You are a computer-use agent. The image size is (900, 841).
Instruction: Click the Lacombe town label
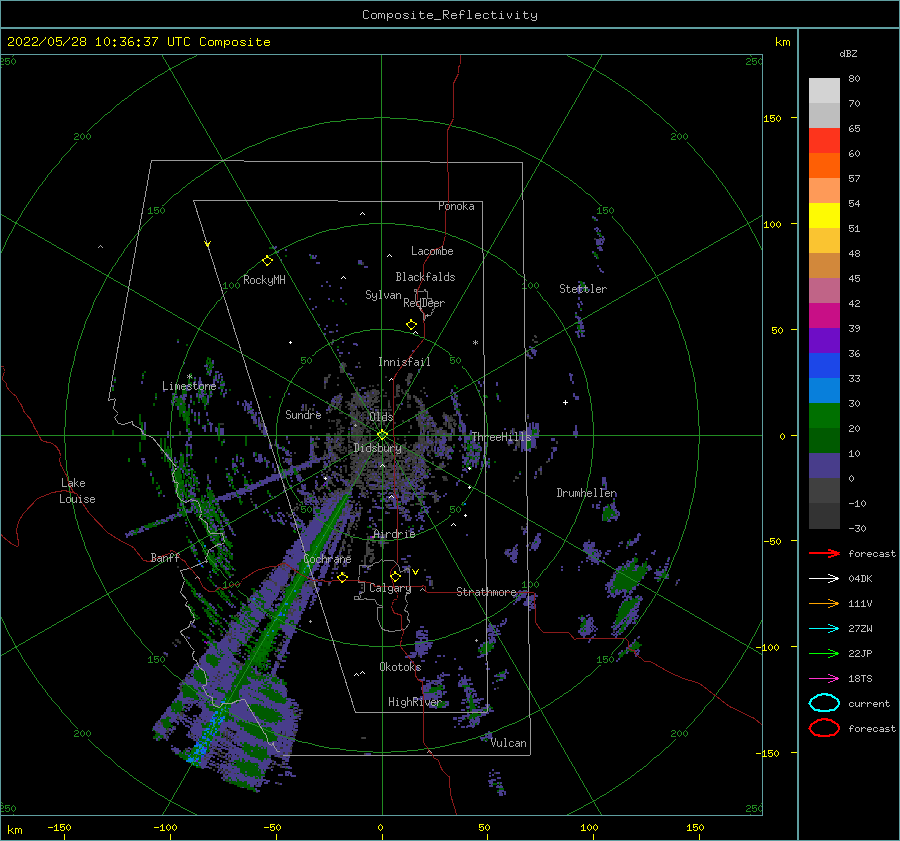coord(432,251)
